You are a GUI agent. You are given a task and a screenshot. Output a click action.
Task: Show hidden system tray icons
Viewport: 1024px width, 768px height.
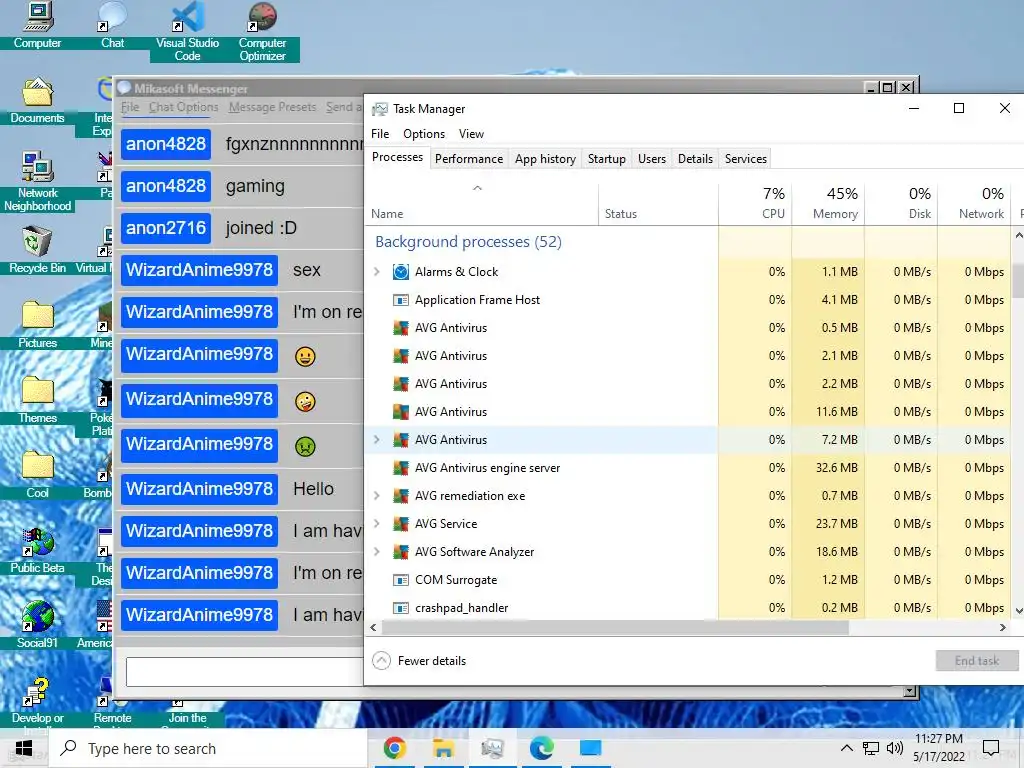(x=846, y=748)
